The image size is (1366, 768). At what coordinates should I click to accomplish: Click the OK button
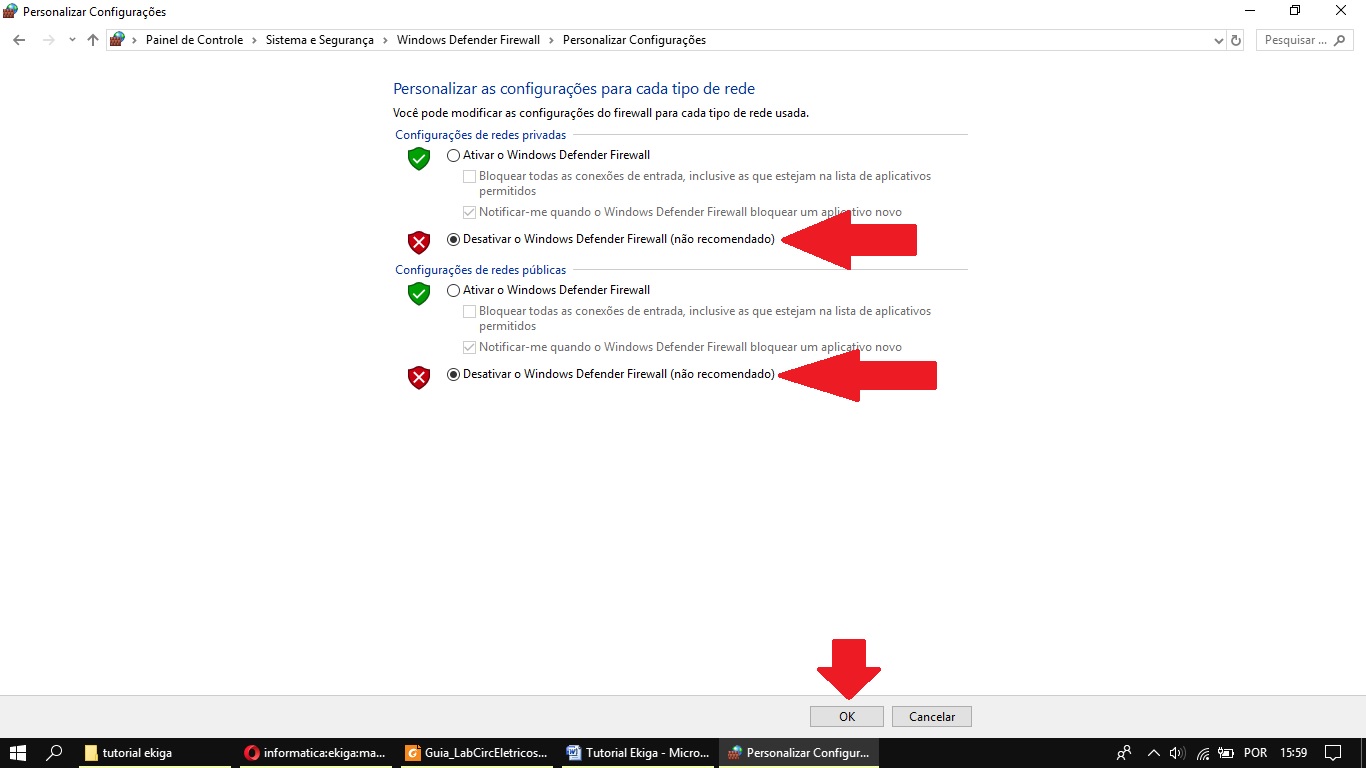[847, 717]
